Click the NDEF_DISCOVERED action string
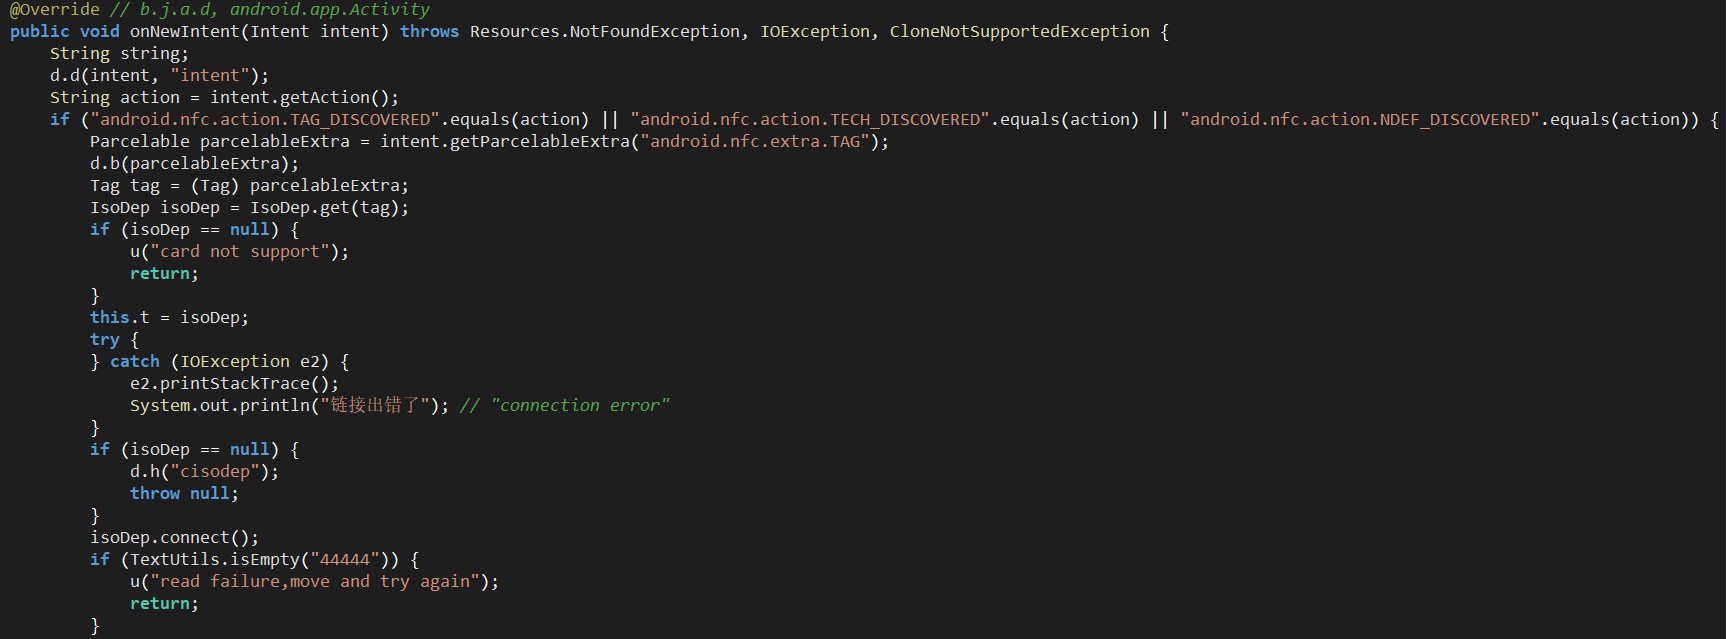Viewport: 1726px width, 639px height. click(1360, 120)
